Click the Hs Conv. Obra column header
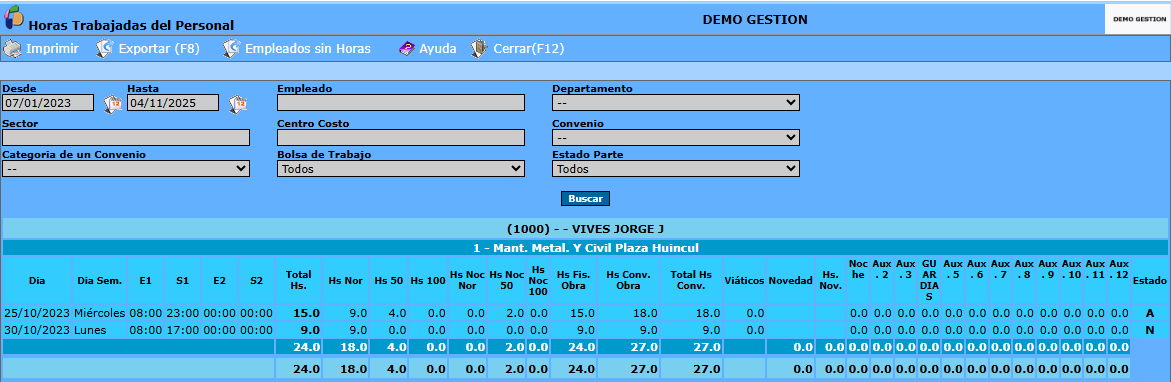The width and height of the screenshot is (1171, 382). [x=629, y=281]
